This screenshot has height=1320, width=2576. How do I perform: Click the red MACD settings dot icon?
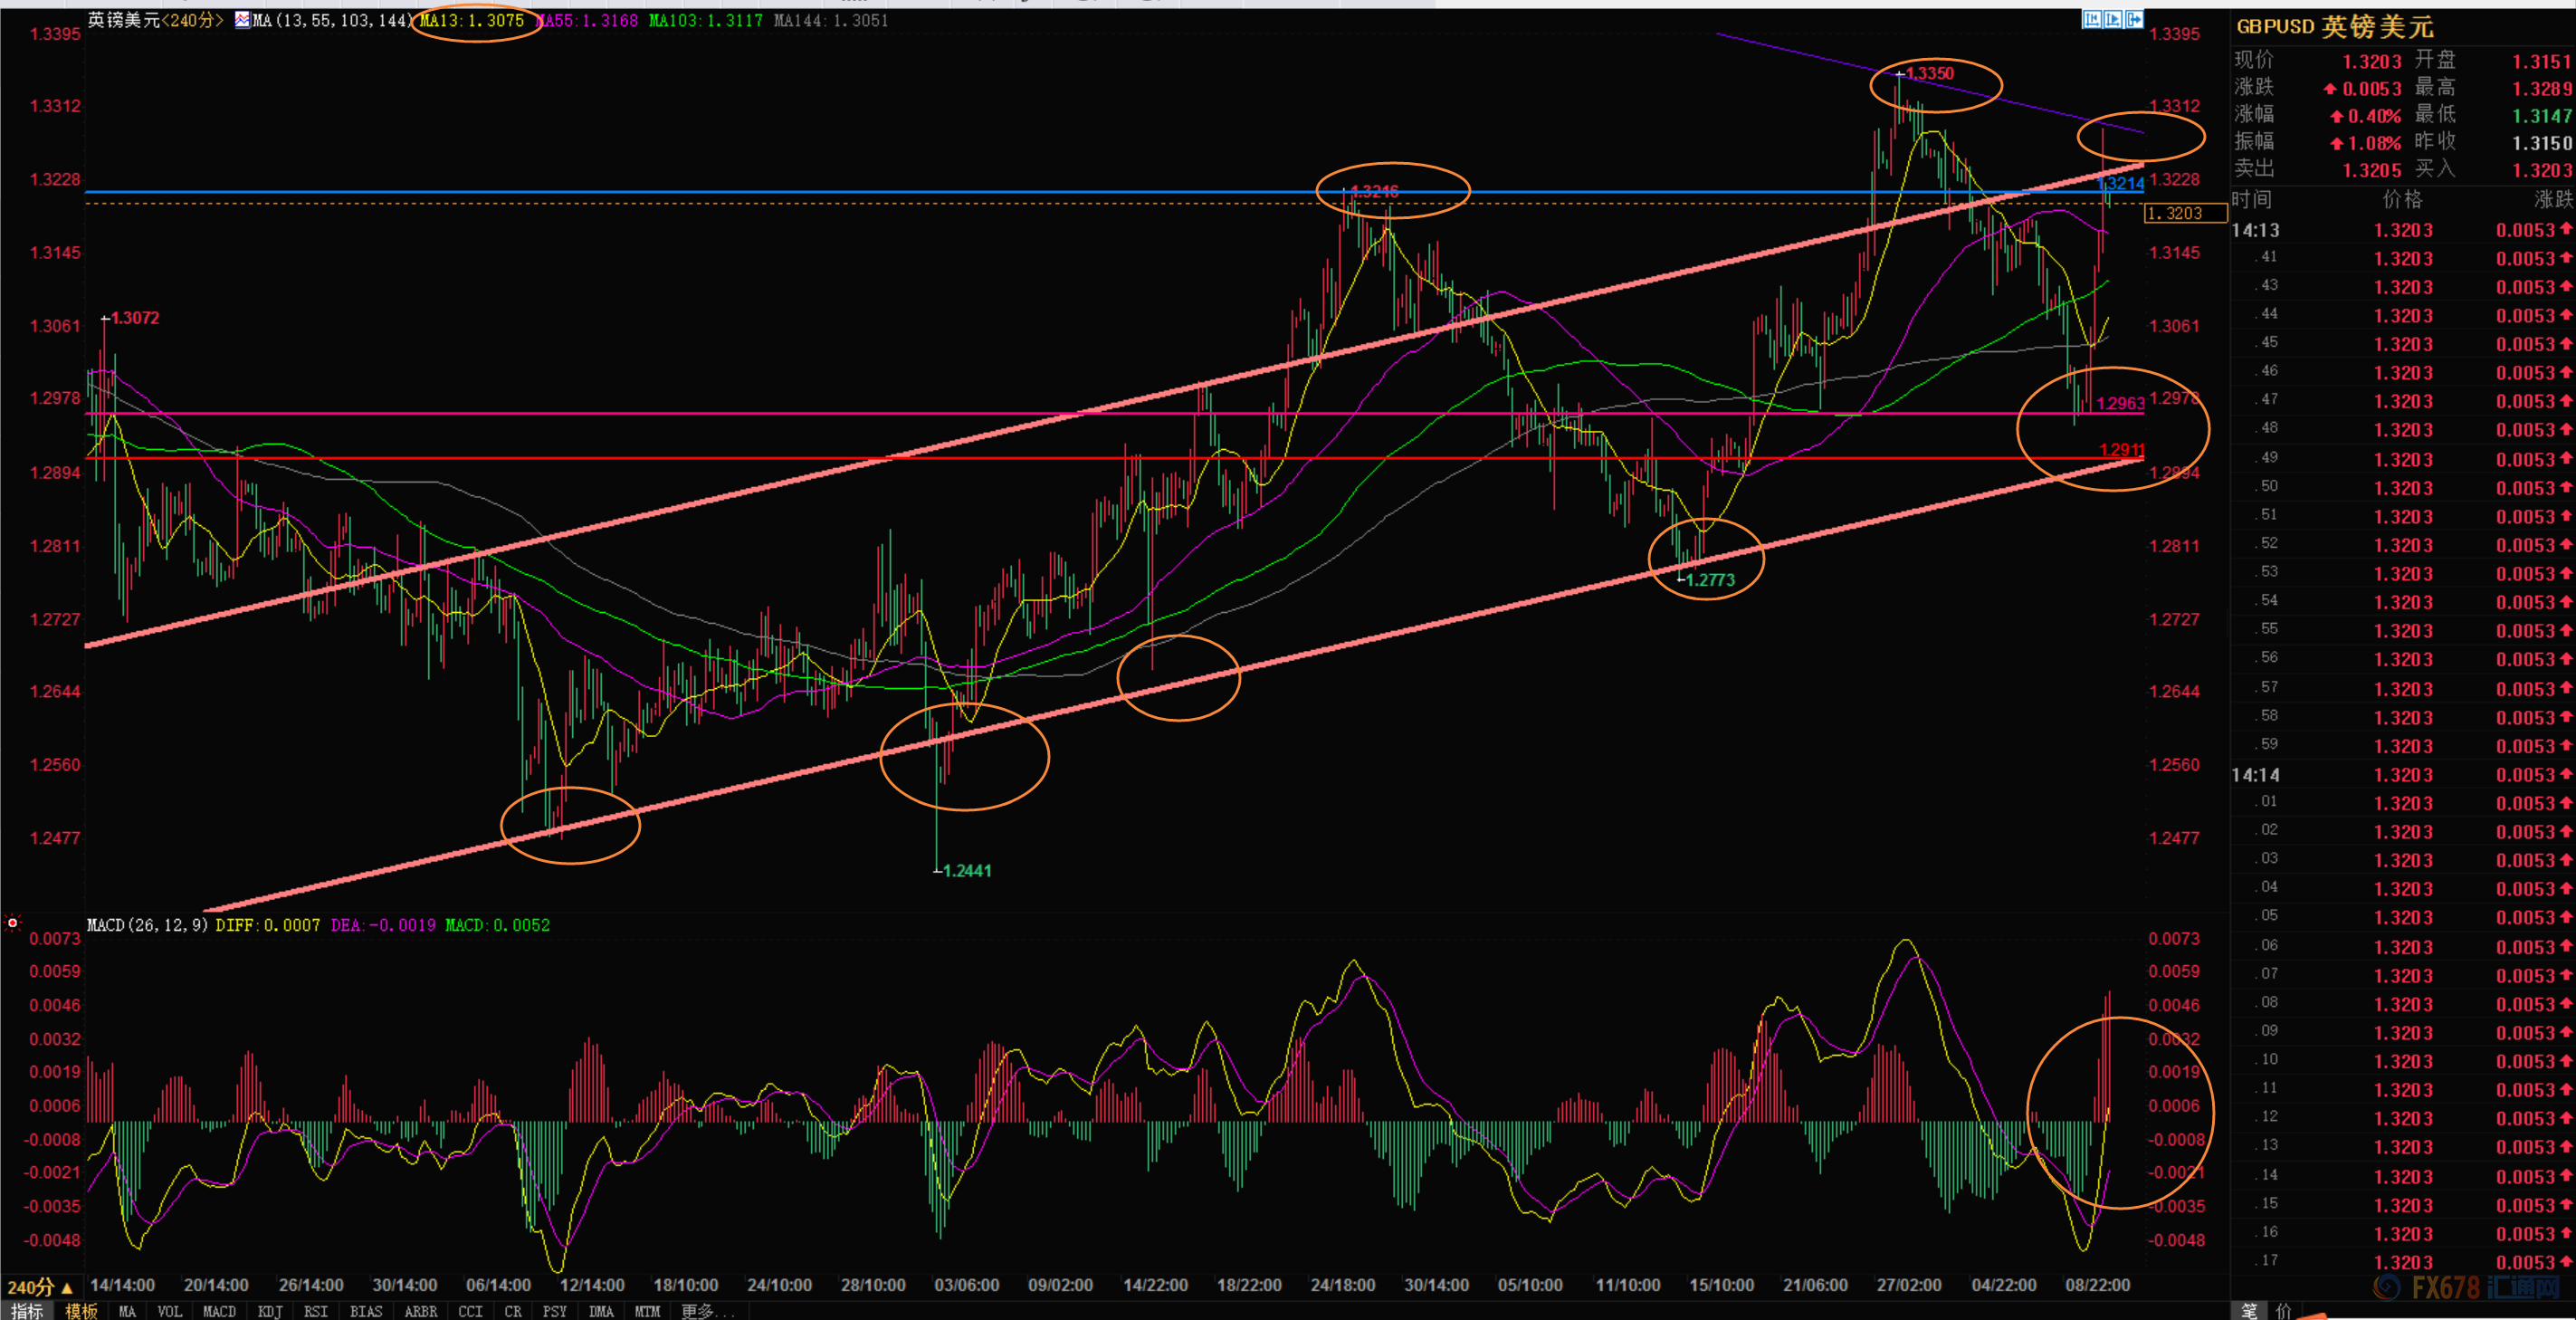(x=12, y=923)
